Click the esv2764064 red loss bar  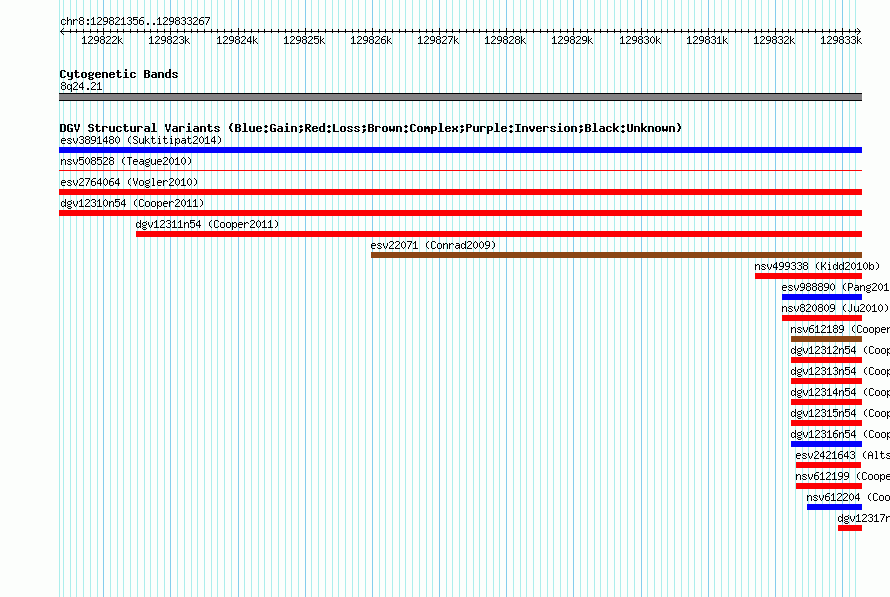coord(460,192)
